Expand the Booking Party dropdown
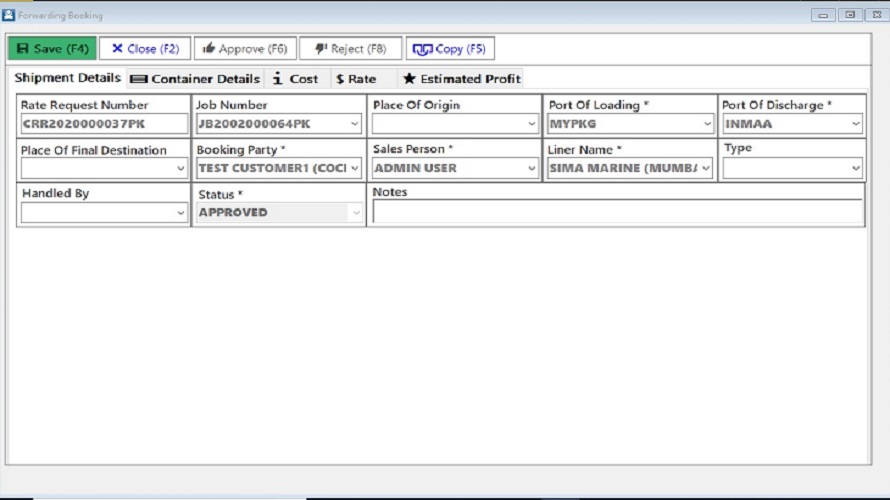 (x=354, y=168)
